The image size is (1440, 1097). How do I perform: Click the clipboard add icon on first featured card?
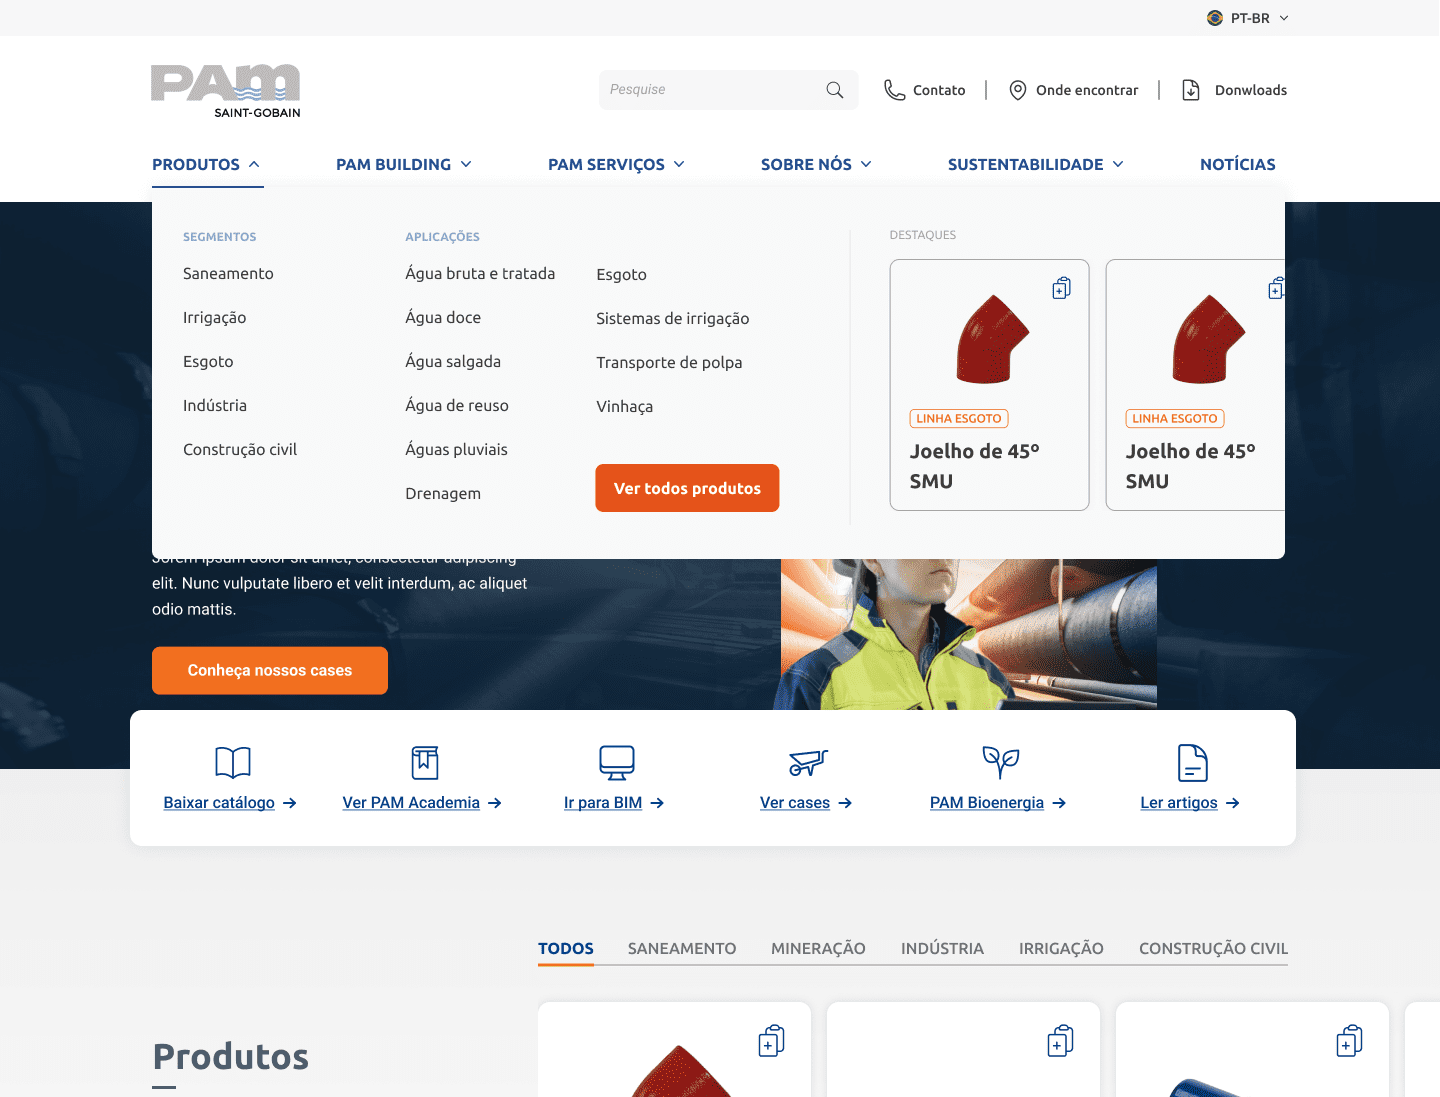click(1062, 288)
